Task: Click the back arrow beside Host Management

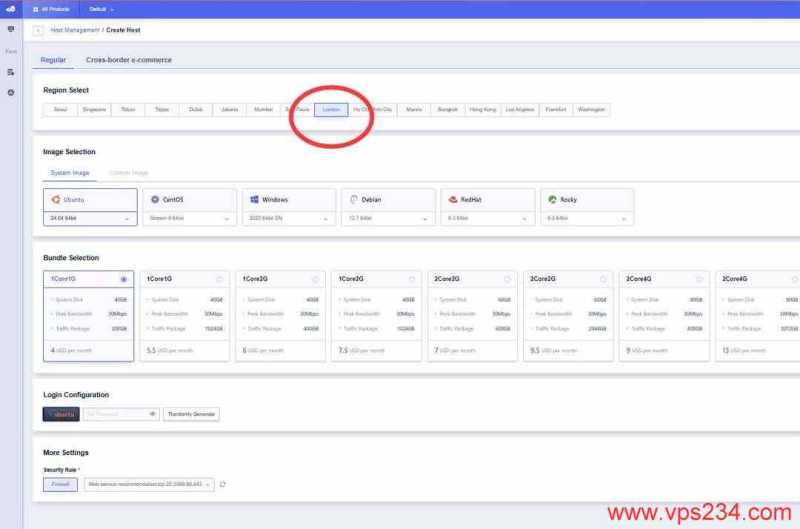Action: tap(38, 31)
